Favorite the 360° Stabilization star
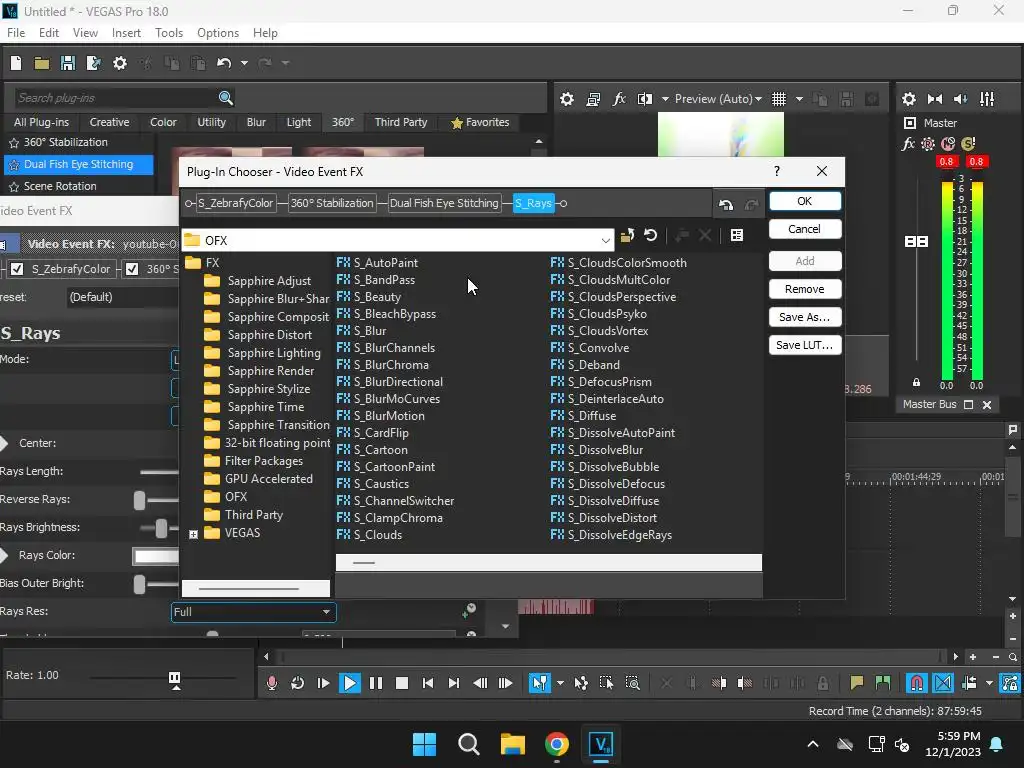 coord(14,143)
